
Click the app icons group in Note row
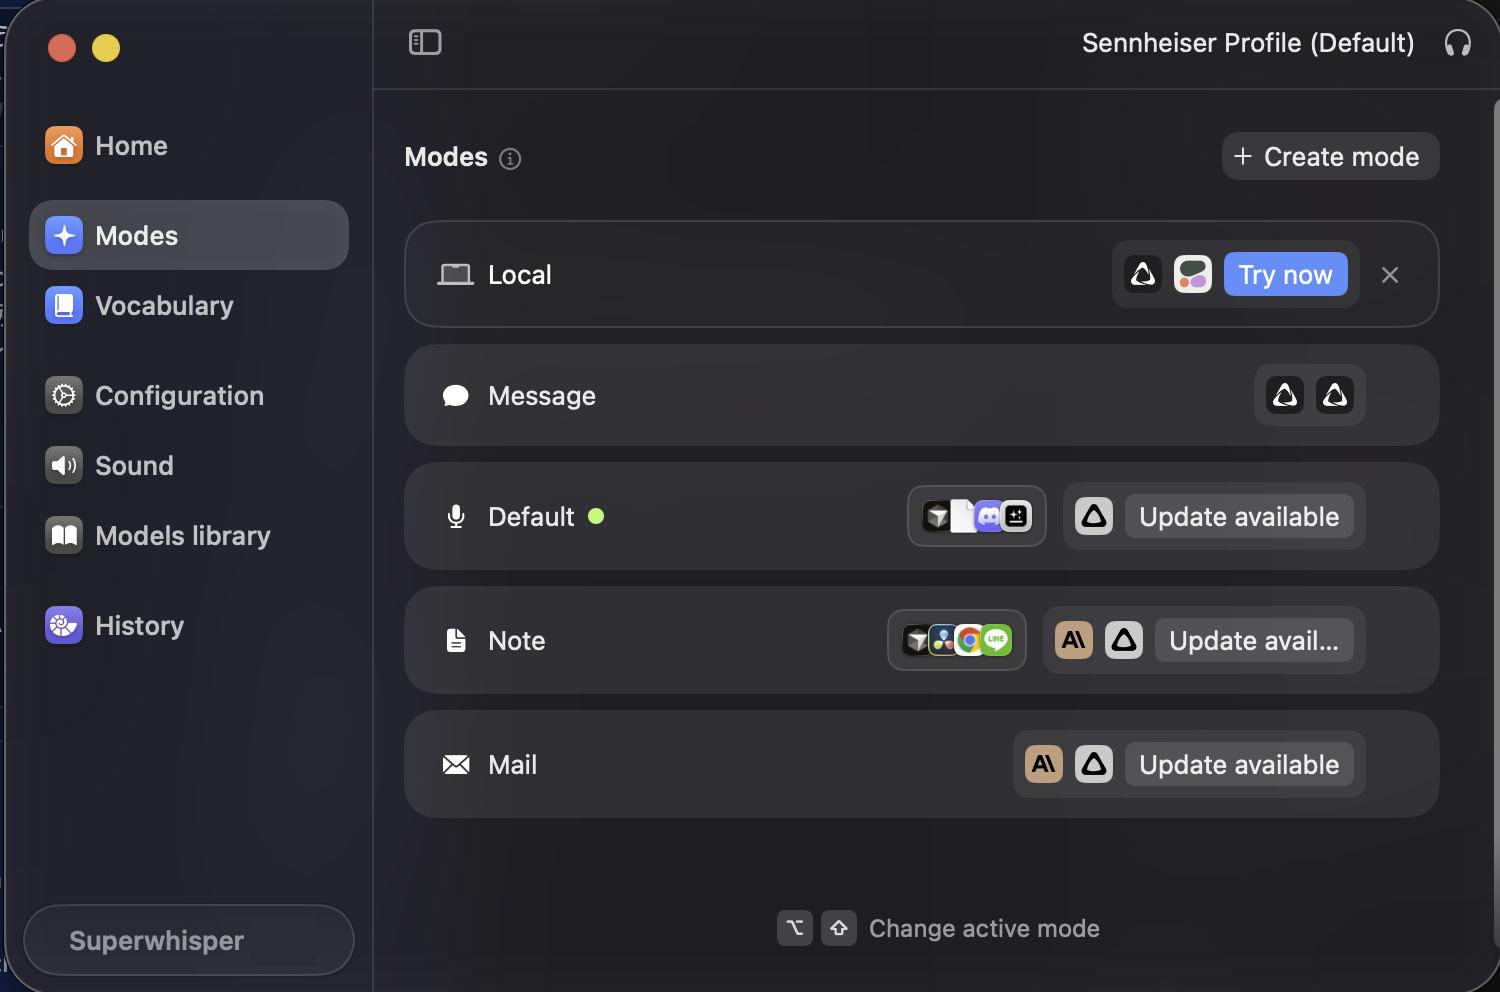click(957, 640)
